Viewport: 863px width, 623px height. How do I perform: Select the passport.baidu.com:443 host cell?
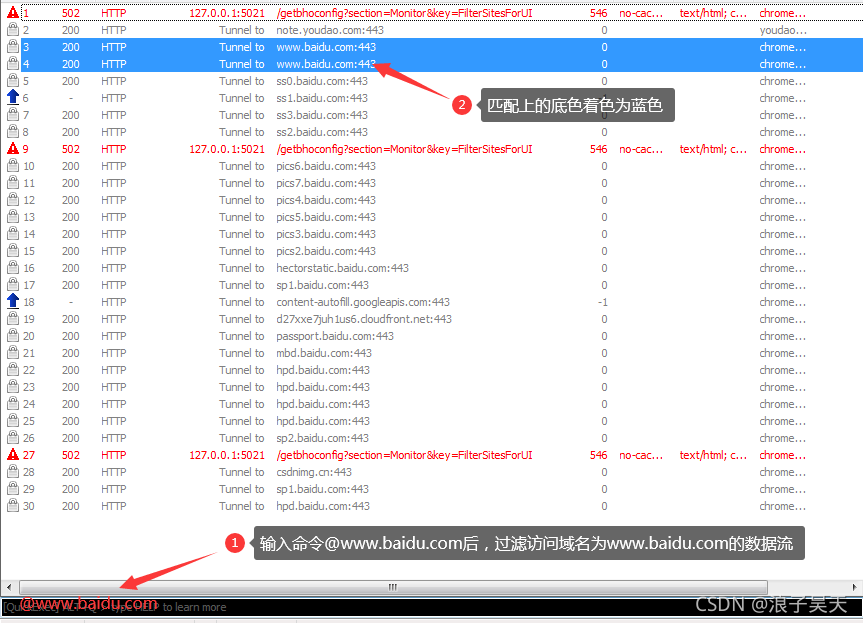coord(335,336)
